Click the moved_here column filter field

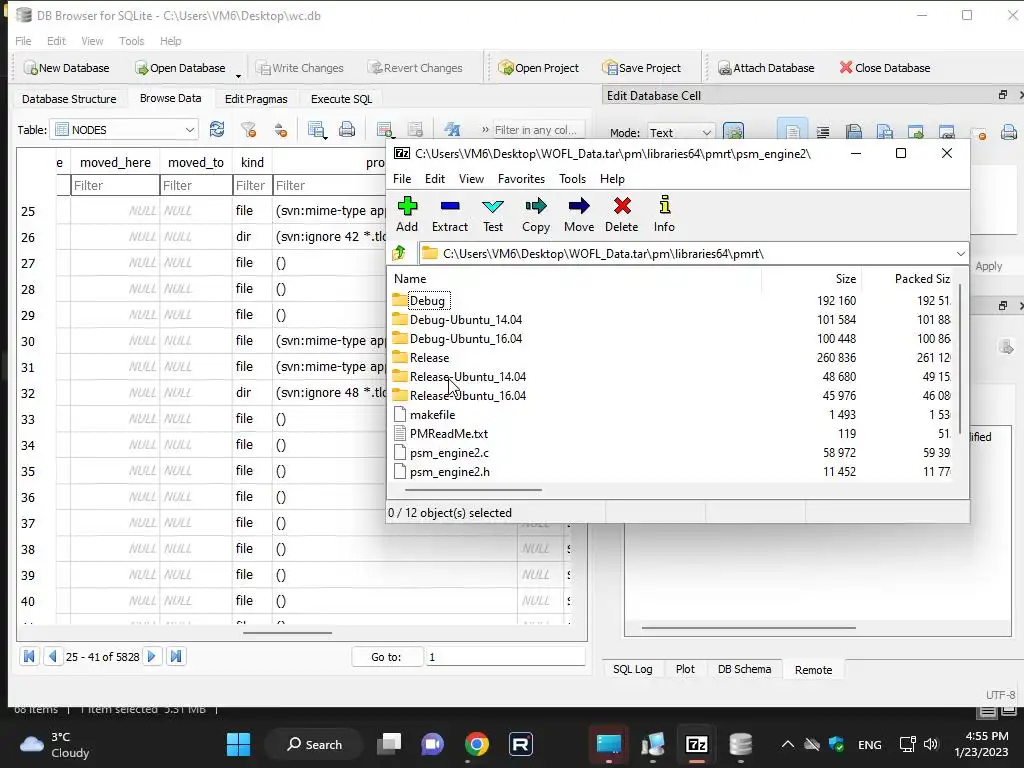(115, 185)
